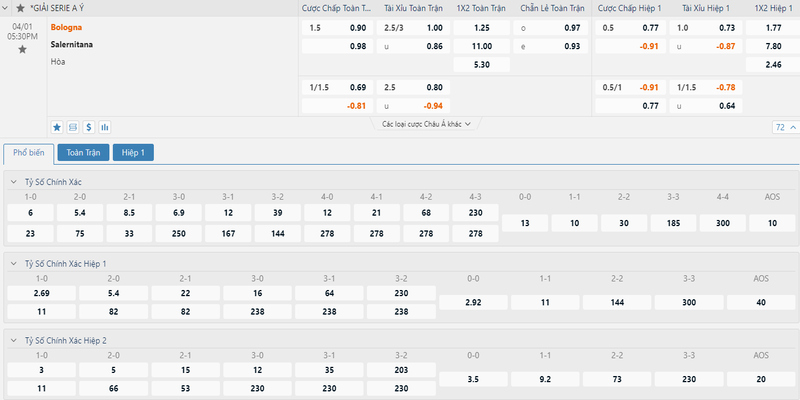Expand Các loại cược Châu Á khác dropdown
This screenshot has height=400, width=800.
pos(426,124)
